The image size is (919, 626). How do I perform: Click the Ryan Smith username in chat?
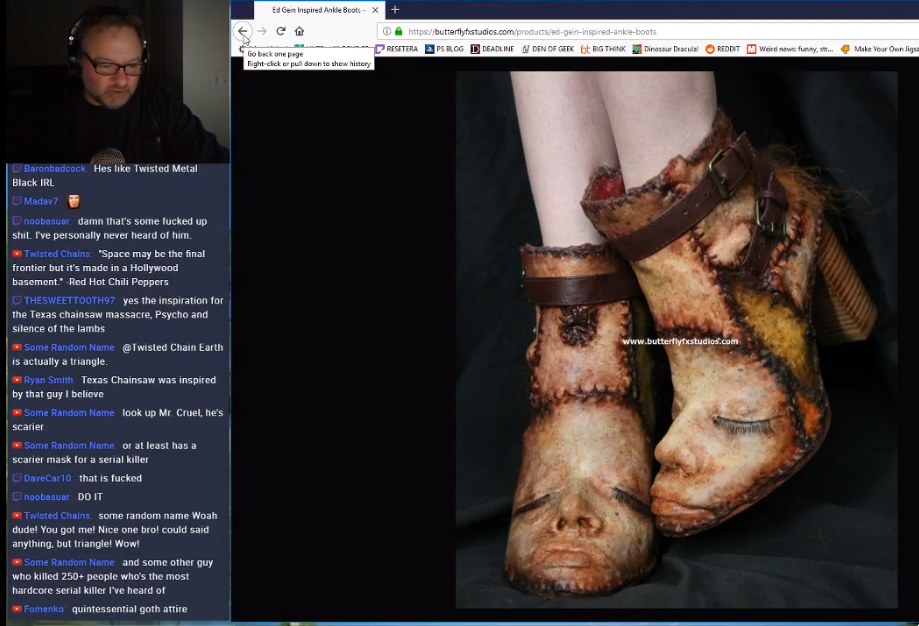tap(49, 380)
